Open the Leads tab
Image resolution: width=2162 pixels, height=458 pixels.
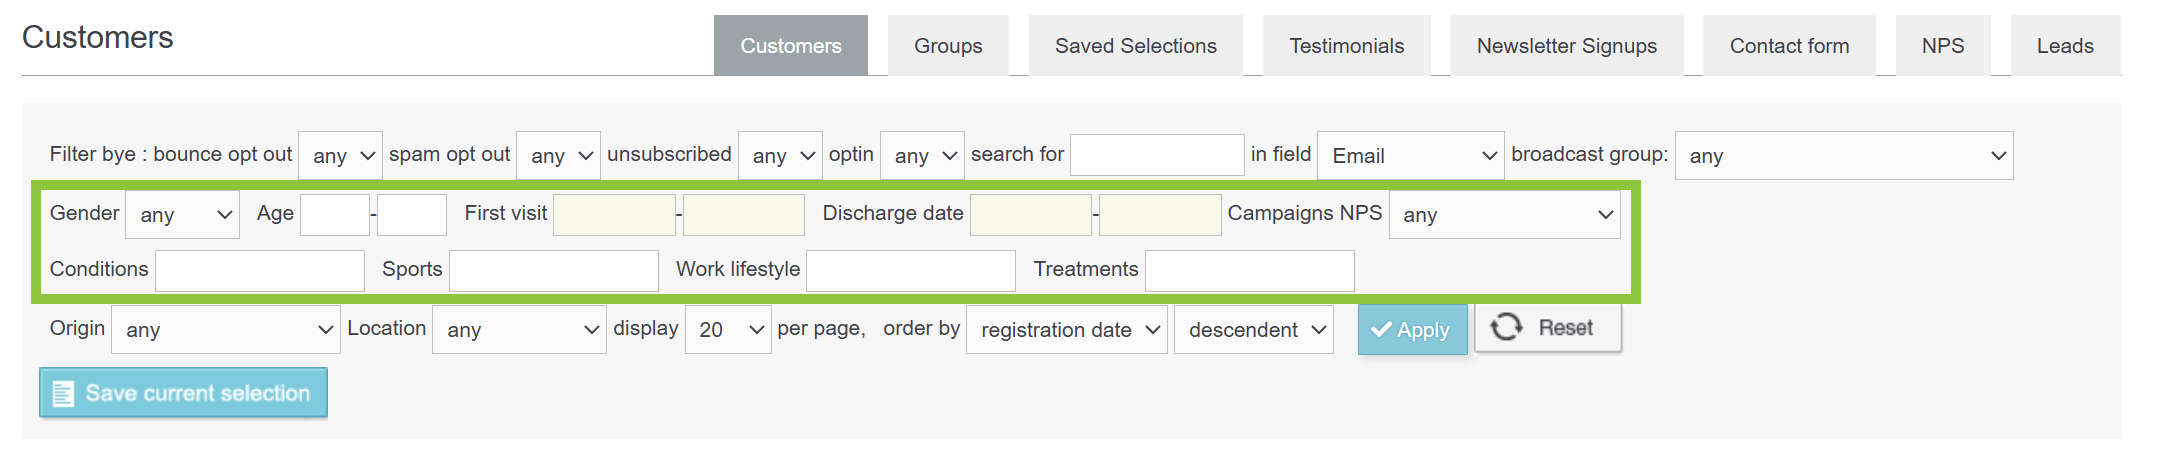point(2064,46)
